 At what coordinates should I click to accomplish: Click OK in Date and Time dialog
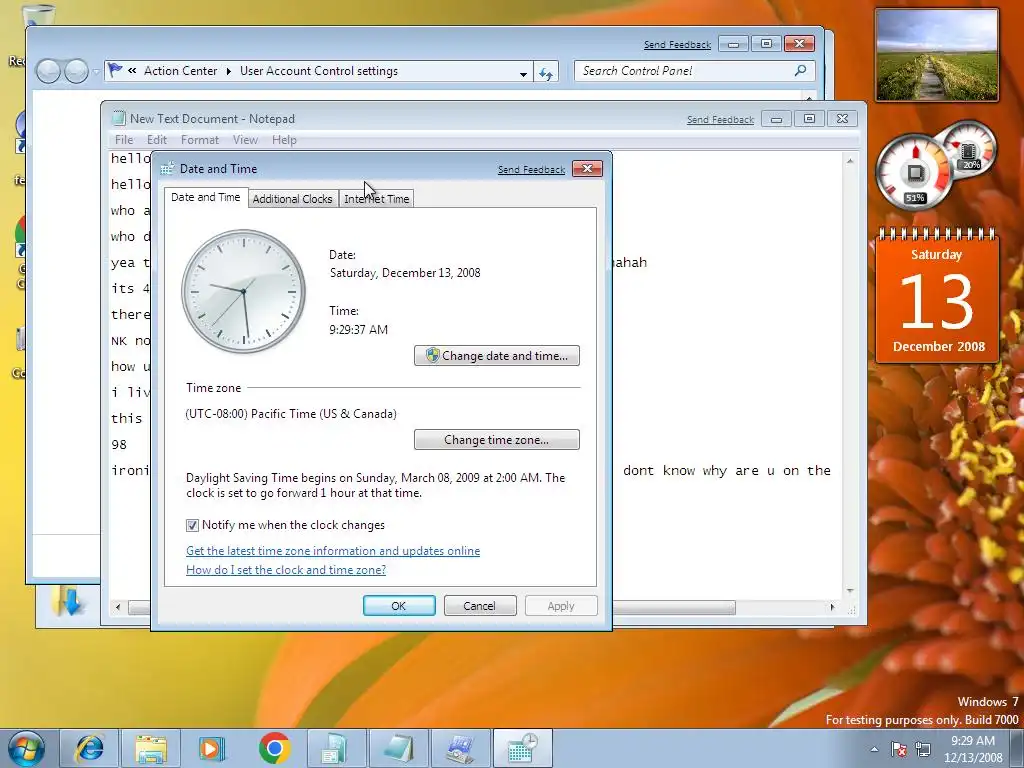pos(399,605)
